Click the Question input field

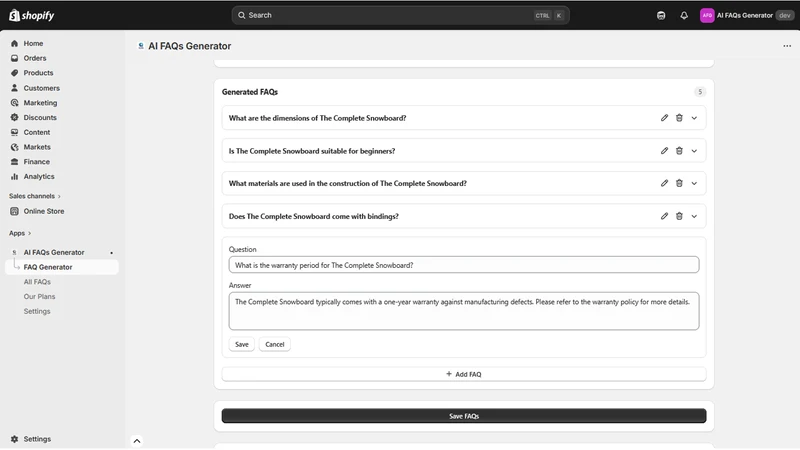(x=464, y=265)
